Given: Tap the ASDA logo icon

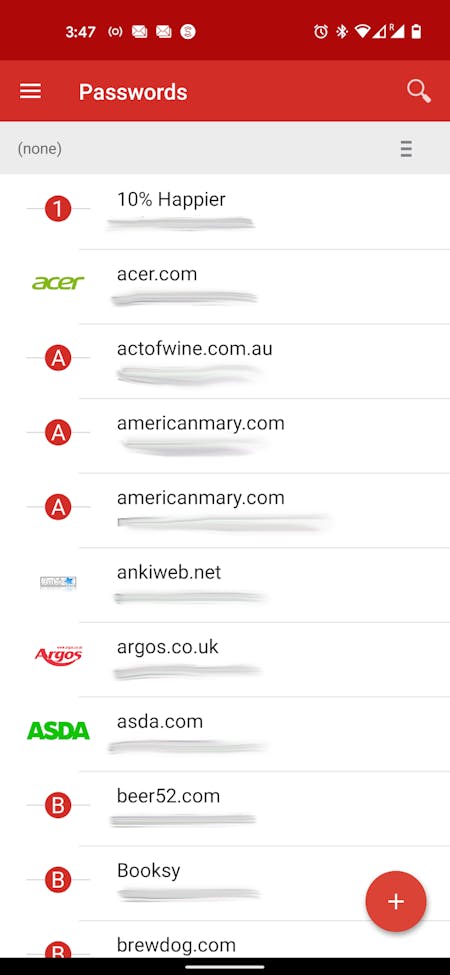Looking at the screenshot, I should [58, 731].
